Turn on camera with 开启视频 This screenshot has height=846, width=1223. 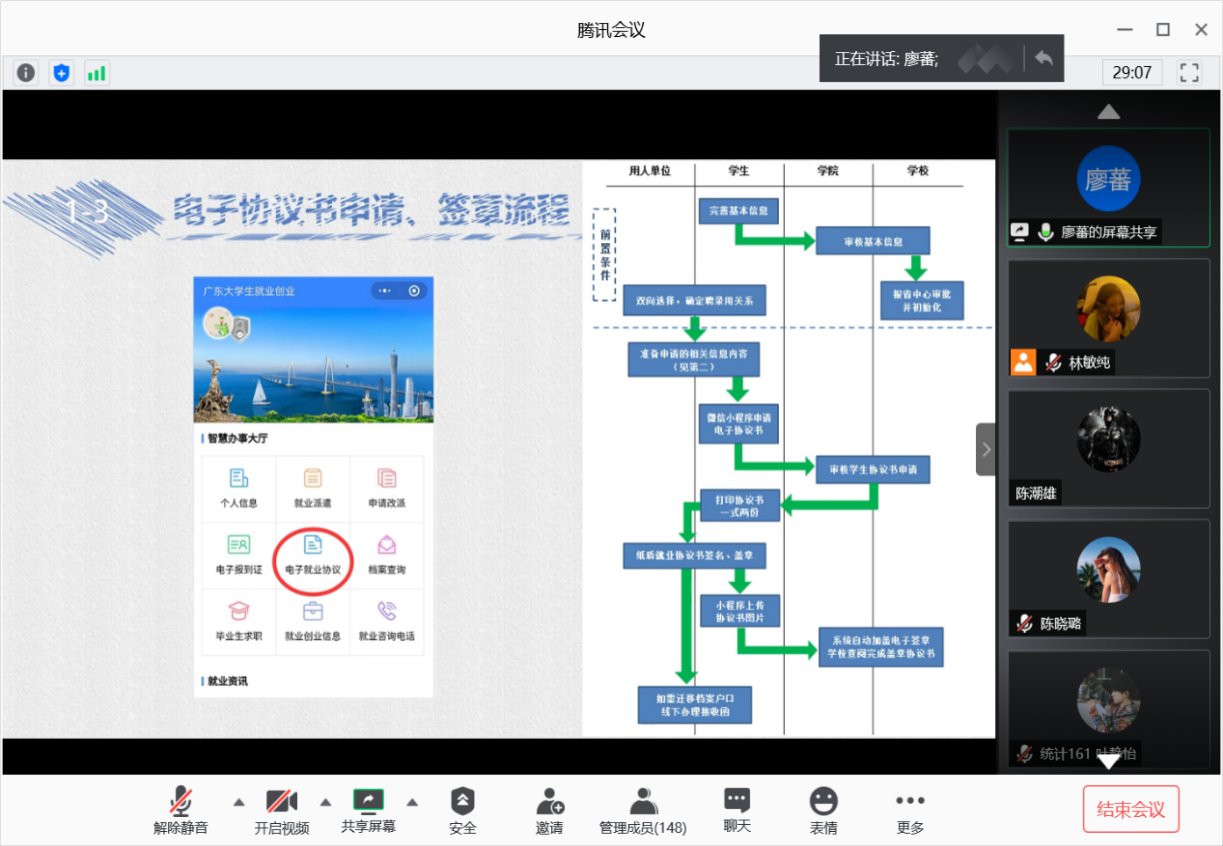click(x=281, y=810)
